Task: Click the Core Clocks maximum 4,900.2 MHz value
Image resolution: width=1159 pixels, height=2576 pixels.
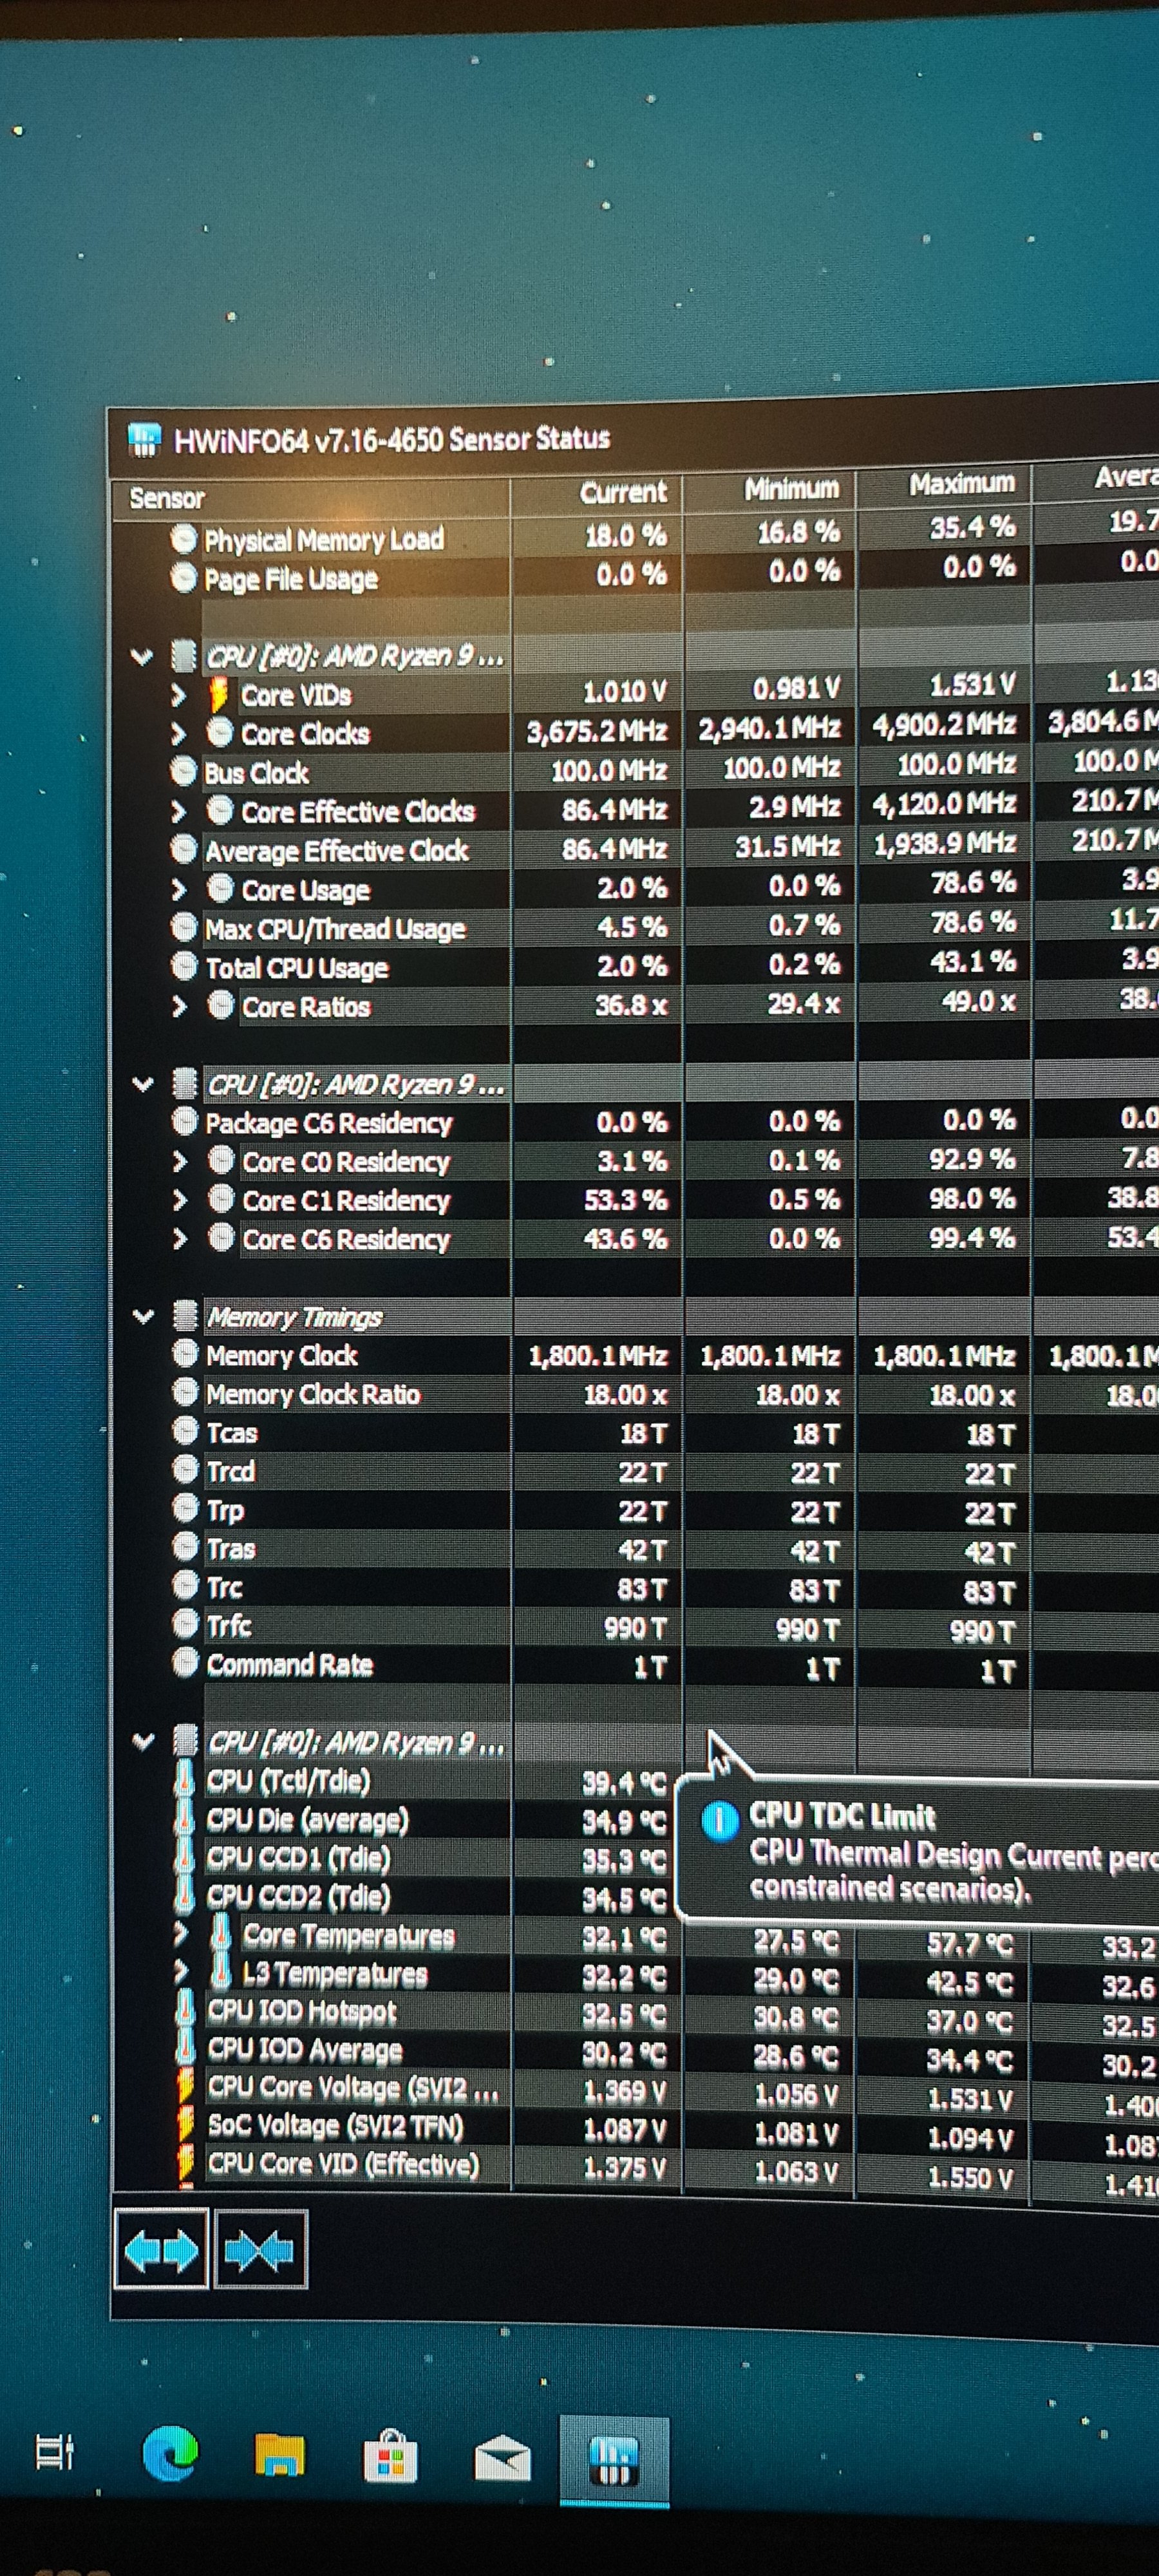Action: coord(944,724)
